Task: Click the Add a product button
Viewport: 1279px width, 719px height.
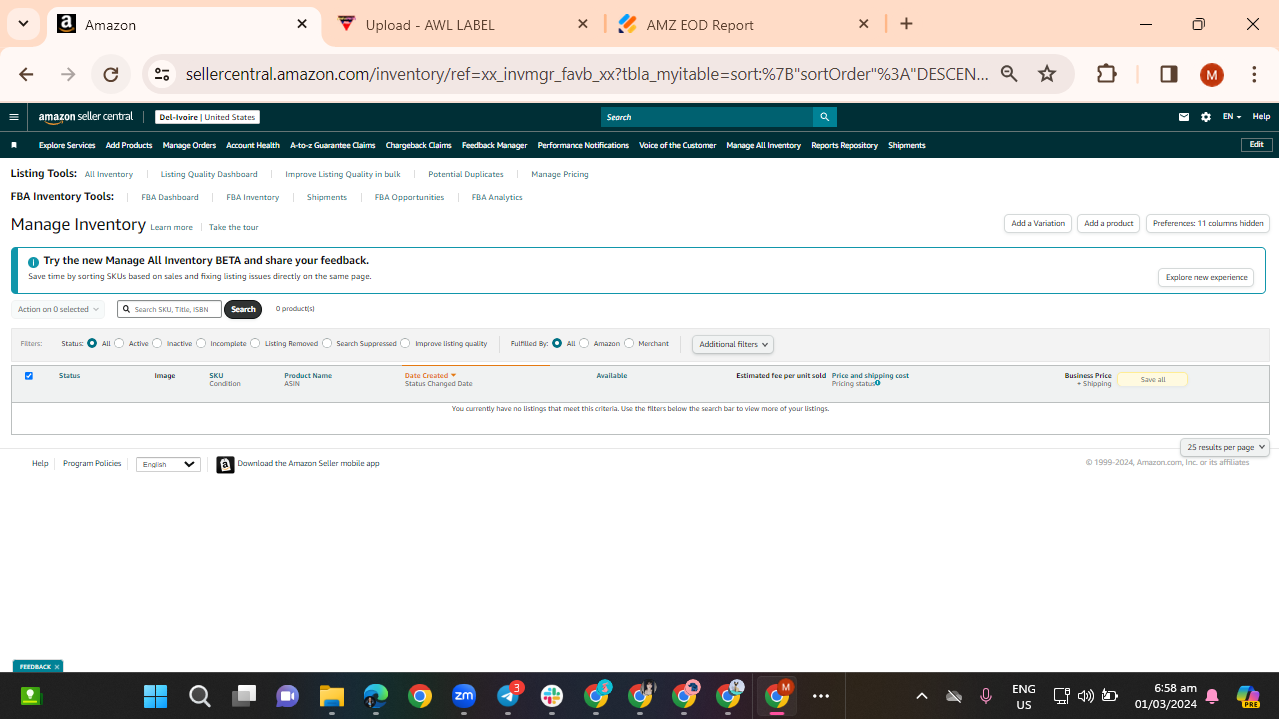Action: tap(1108, 223)
